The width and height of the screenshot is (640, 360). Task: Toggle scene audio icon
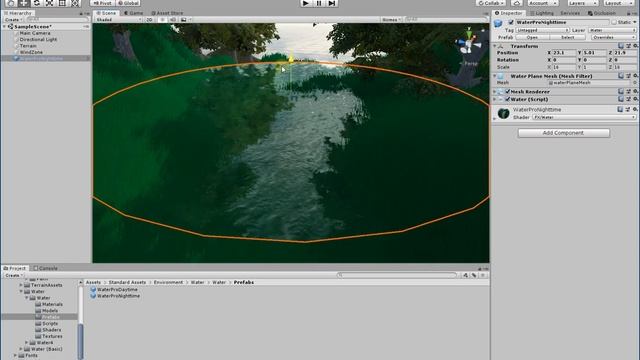pos(173,20)
